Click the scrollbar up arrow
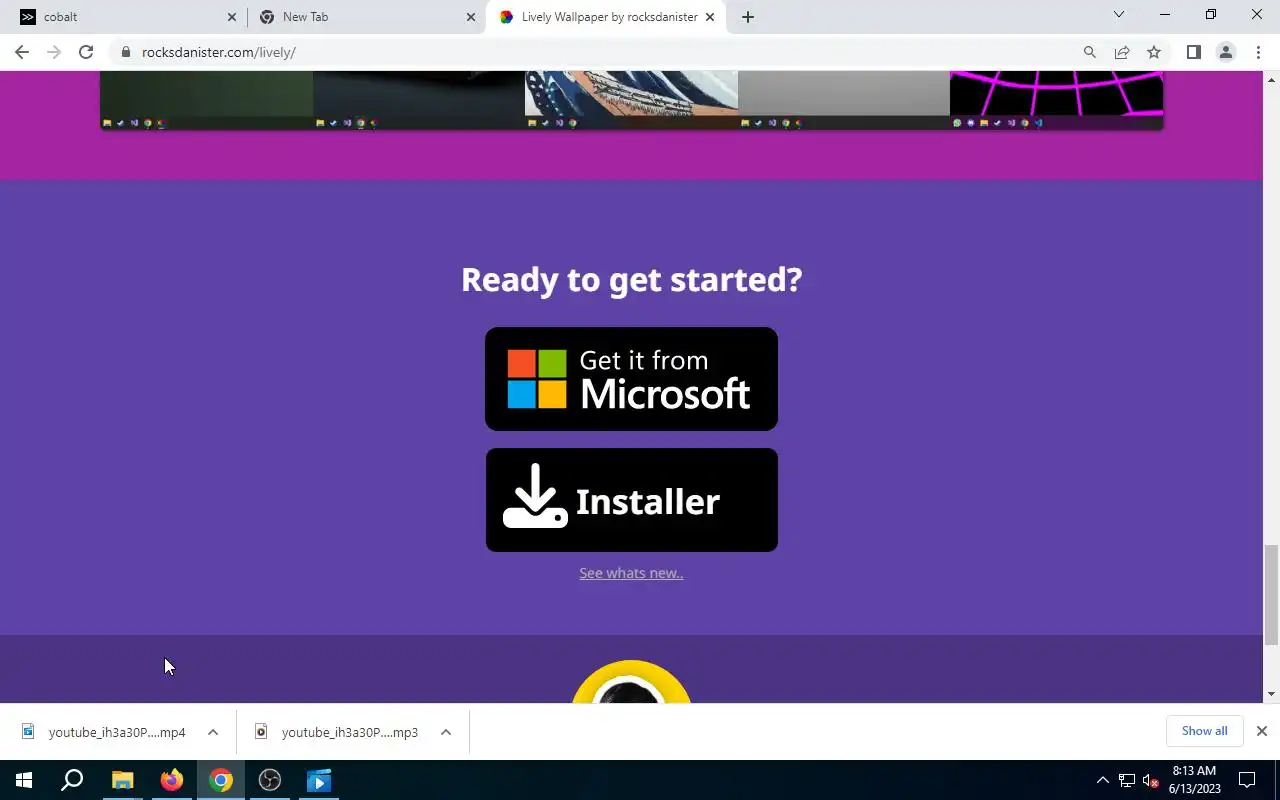The height and width of the screenshot is (800, 1280). coord(1271,79)
